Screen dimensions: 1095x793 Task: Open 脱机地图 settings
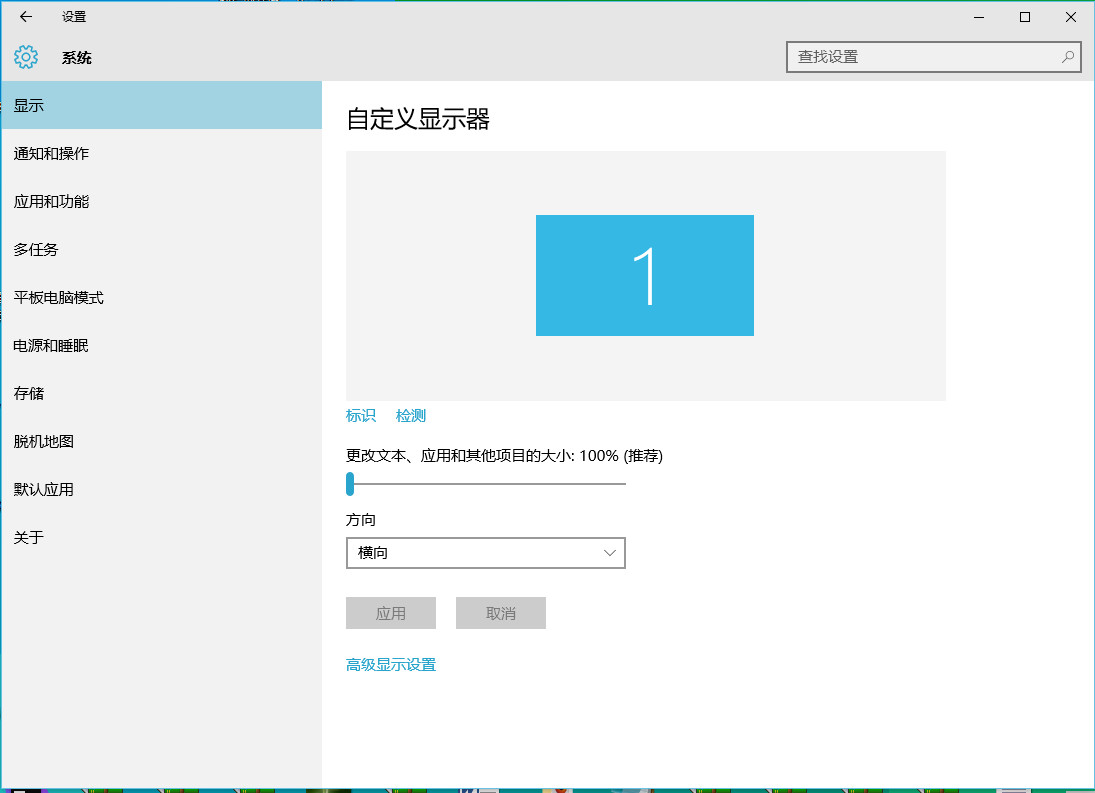[161, 441]
